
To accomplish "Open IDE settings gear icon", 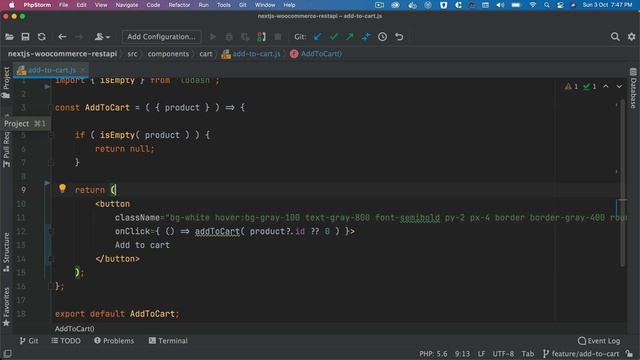I will point(631,37).
